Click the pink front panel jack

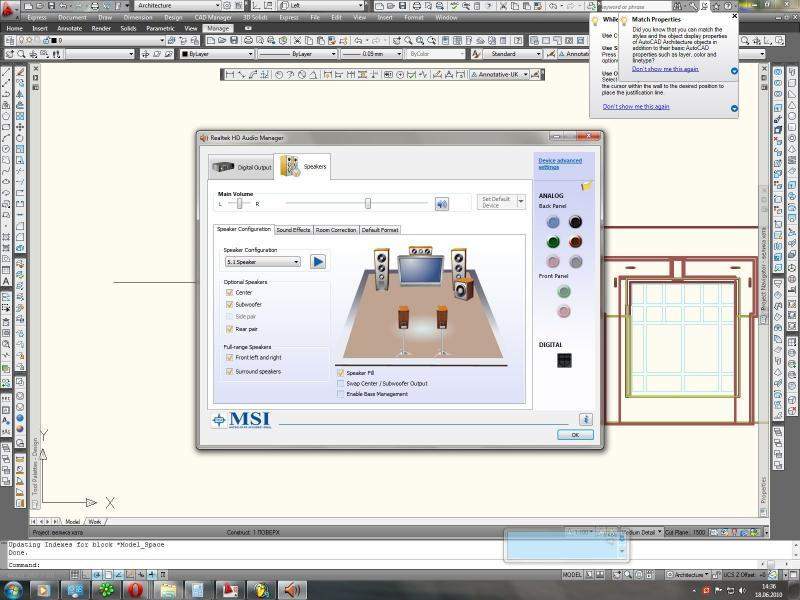point(564,311)
